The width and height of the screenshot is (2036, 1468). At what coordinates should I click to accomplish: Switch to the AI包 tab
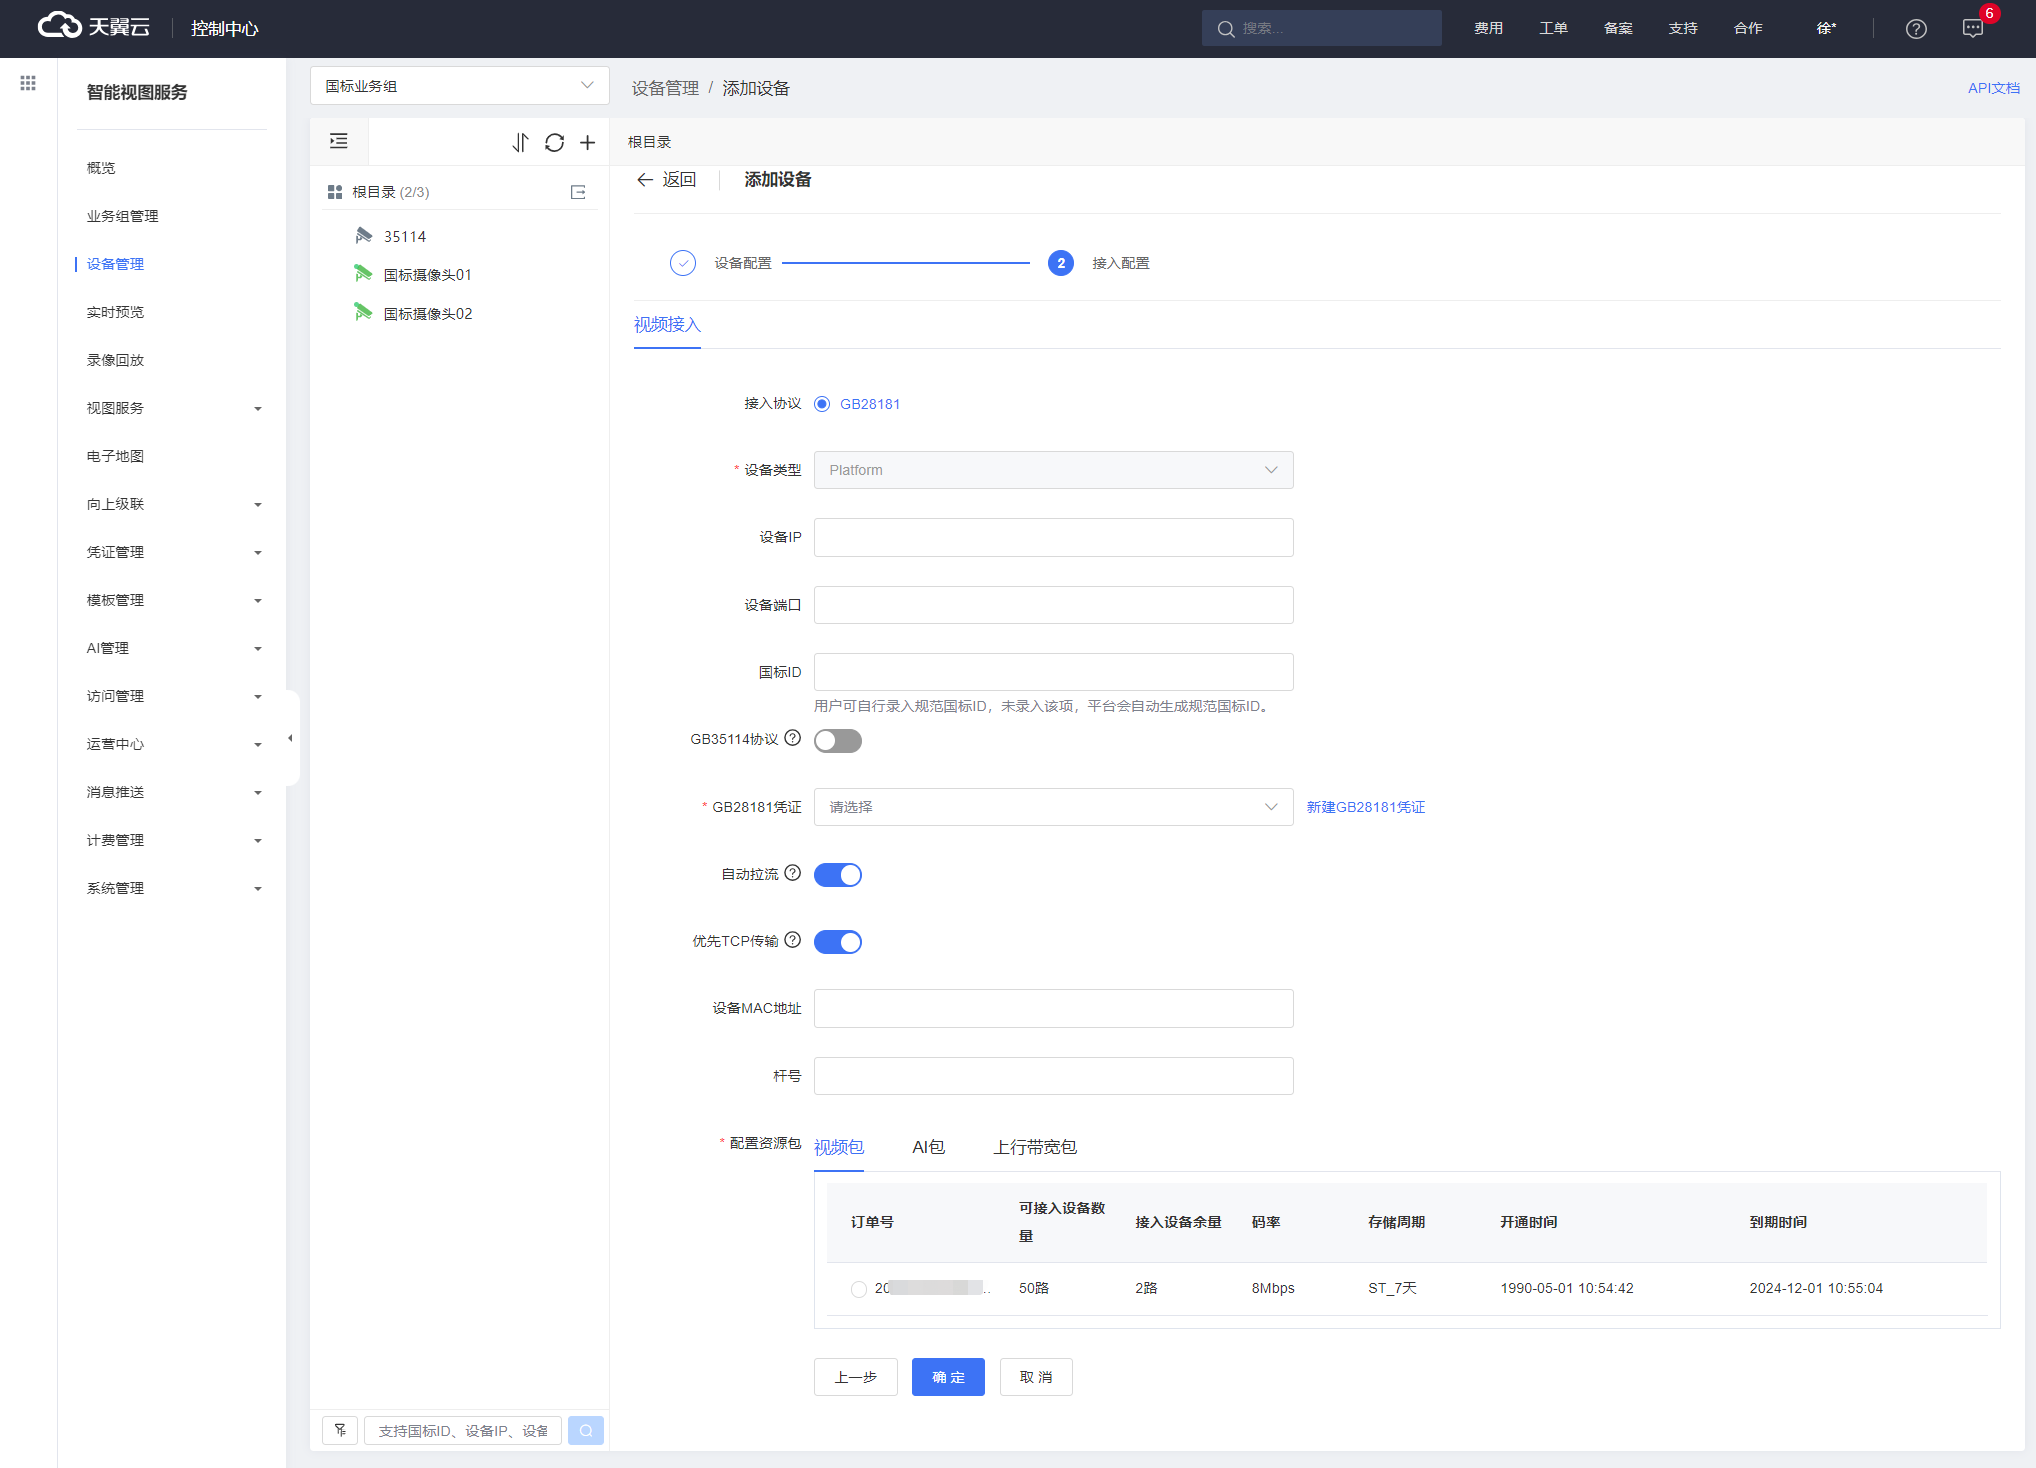pyautogui.click(x=928, y=1147)
